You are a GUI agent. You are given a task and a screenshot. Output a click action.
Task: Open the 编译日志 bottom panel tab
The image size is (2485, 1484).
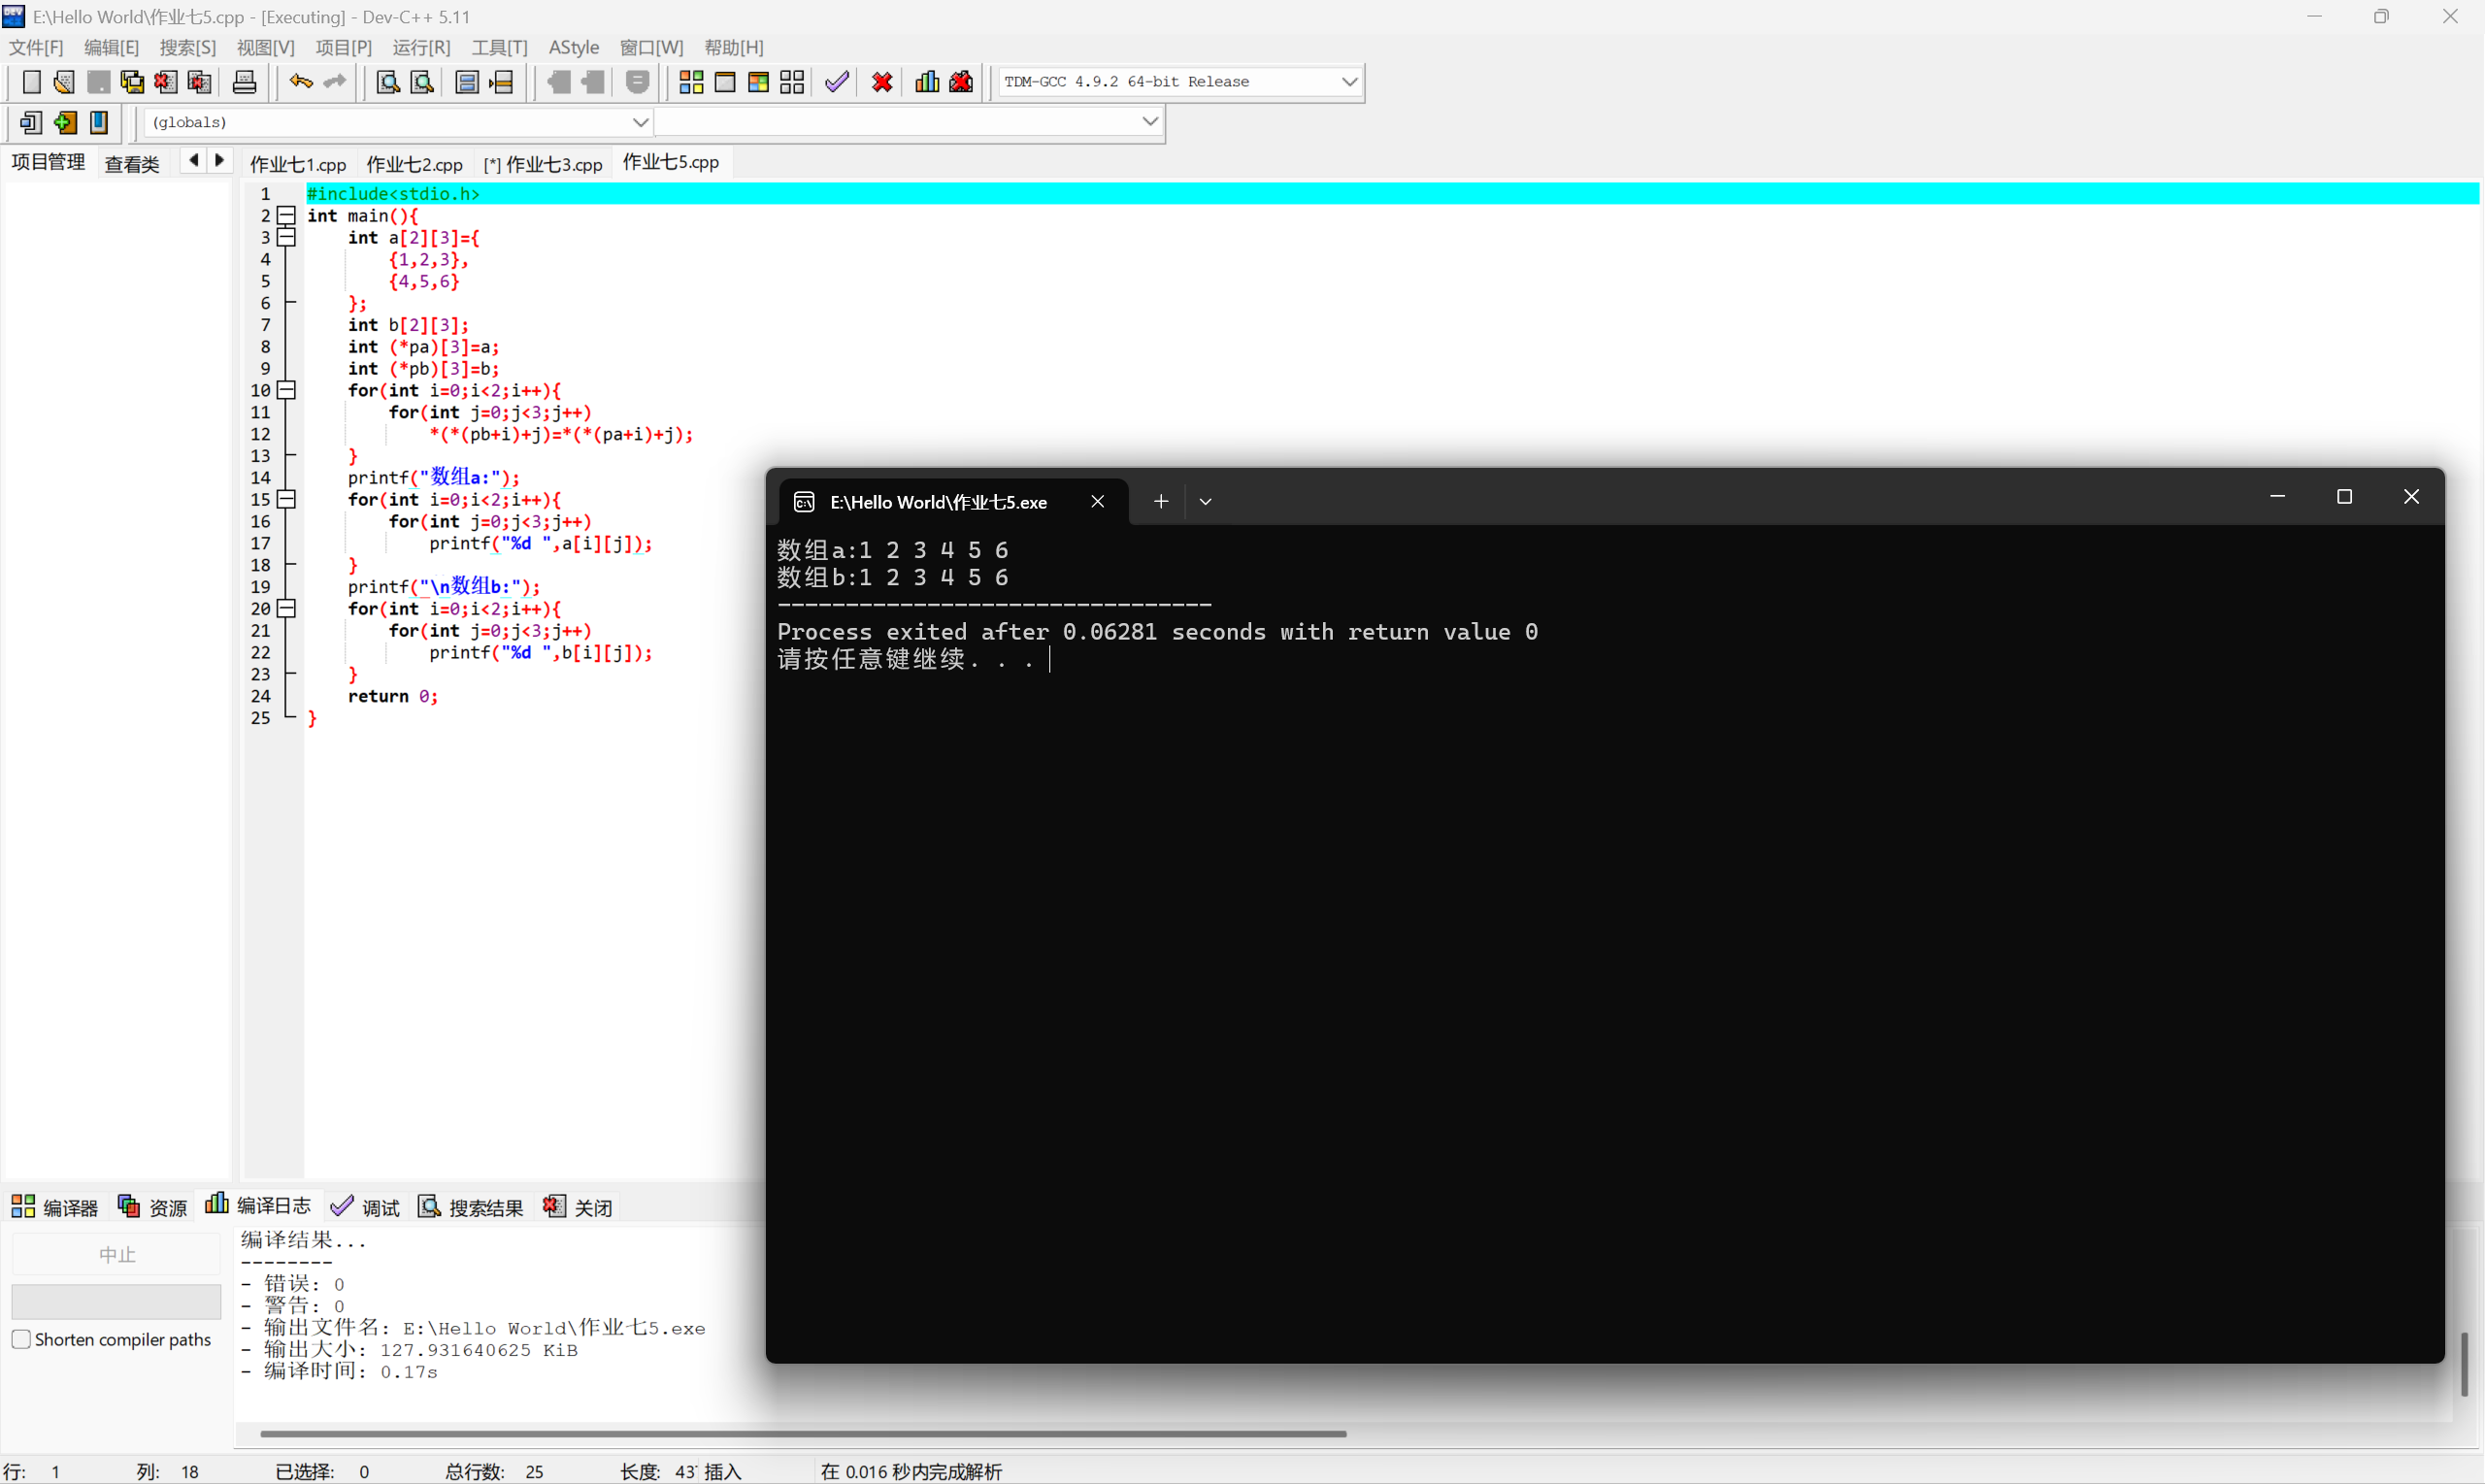tap(258, 1207)
